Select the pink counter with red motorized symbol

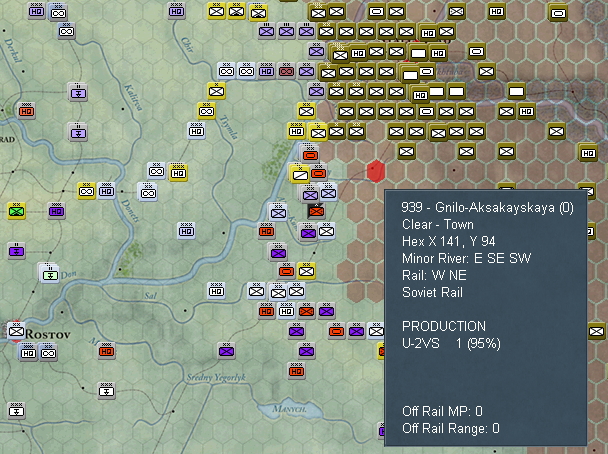pyautogui.click(x=287, y=71)
